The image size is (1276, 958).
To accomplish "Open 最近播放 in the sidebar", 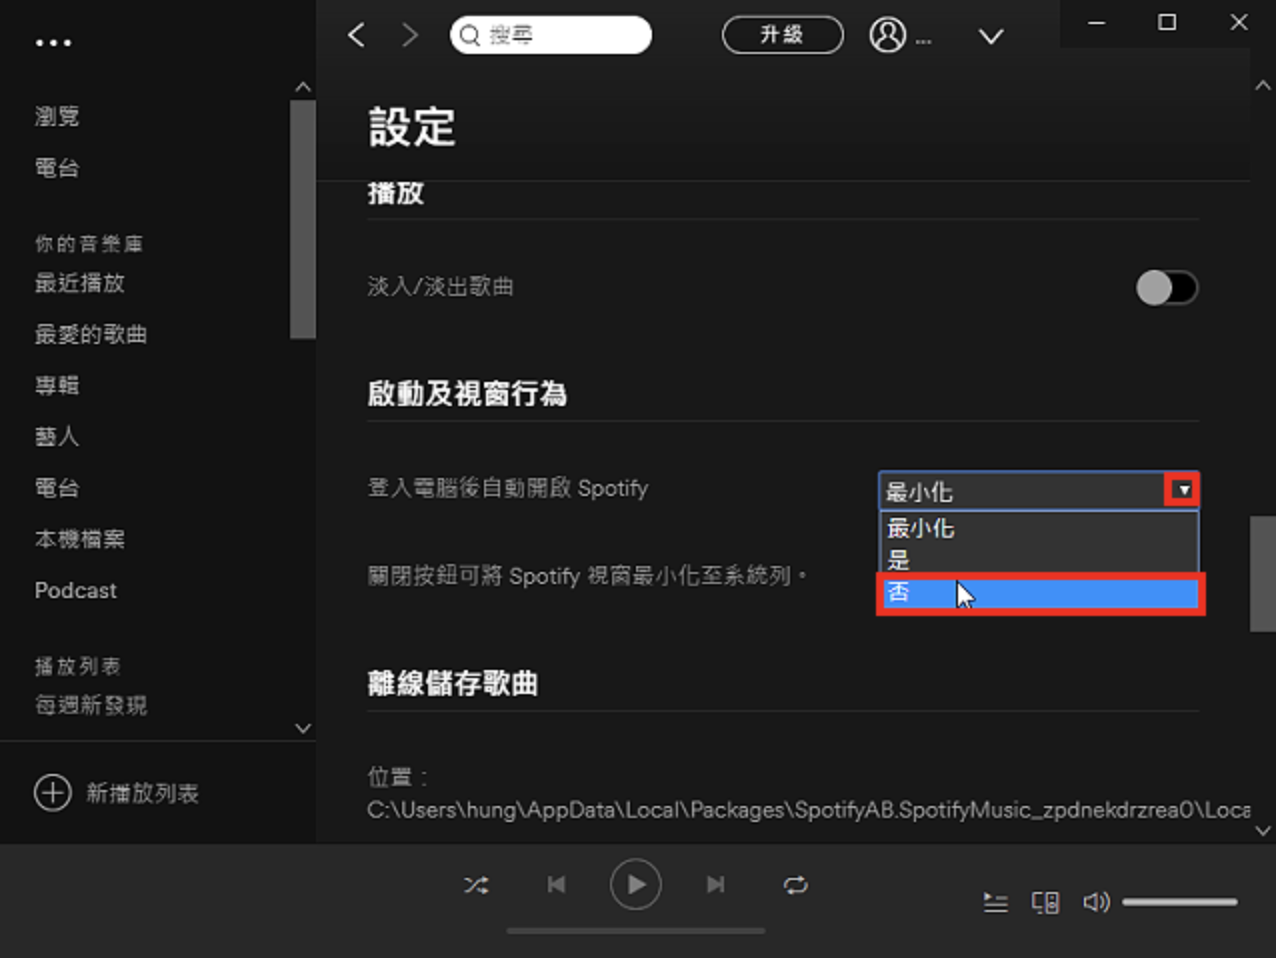I will (x=80, y=283).
